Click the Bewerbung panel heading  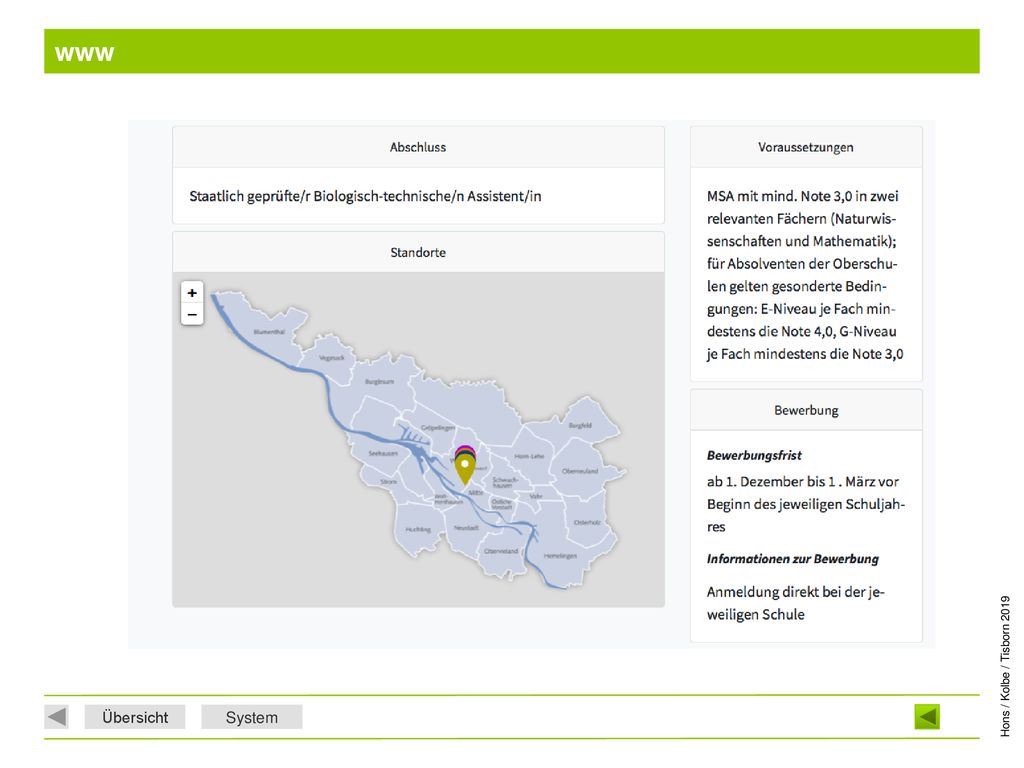[807, 410]
